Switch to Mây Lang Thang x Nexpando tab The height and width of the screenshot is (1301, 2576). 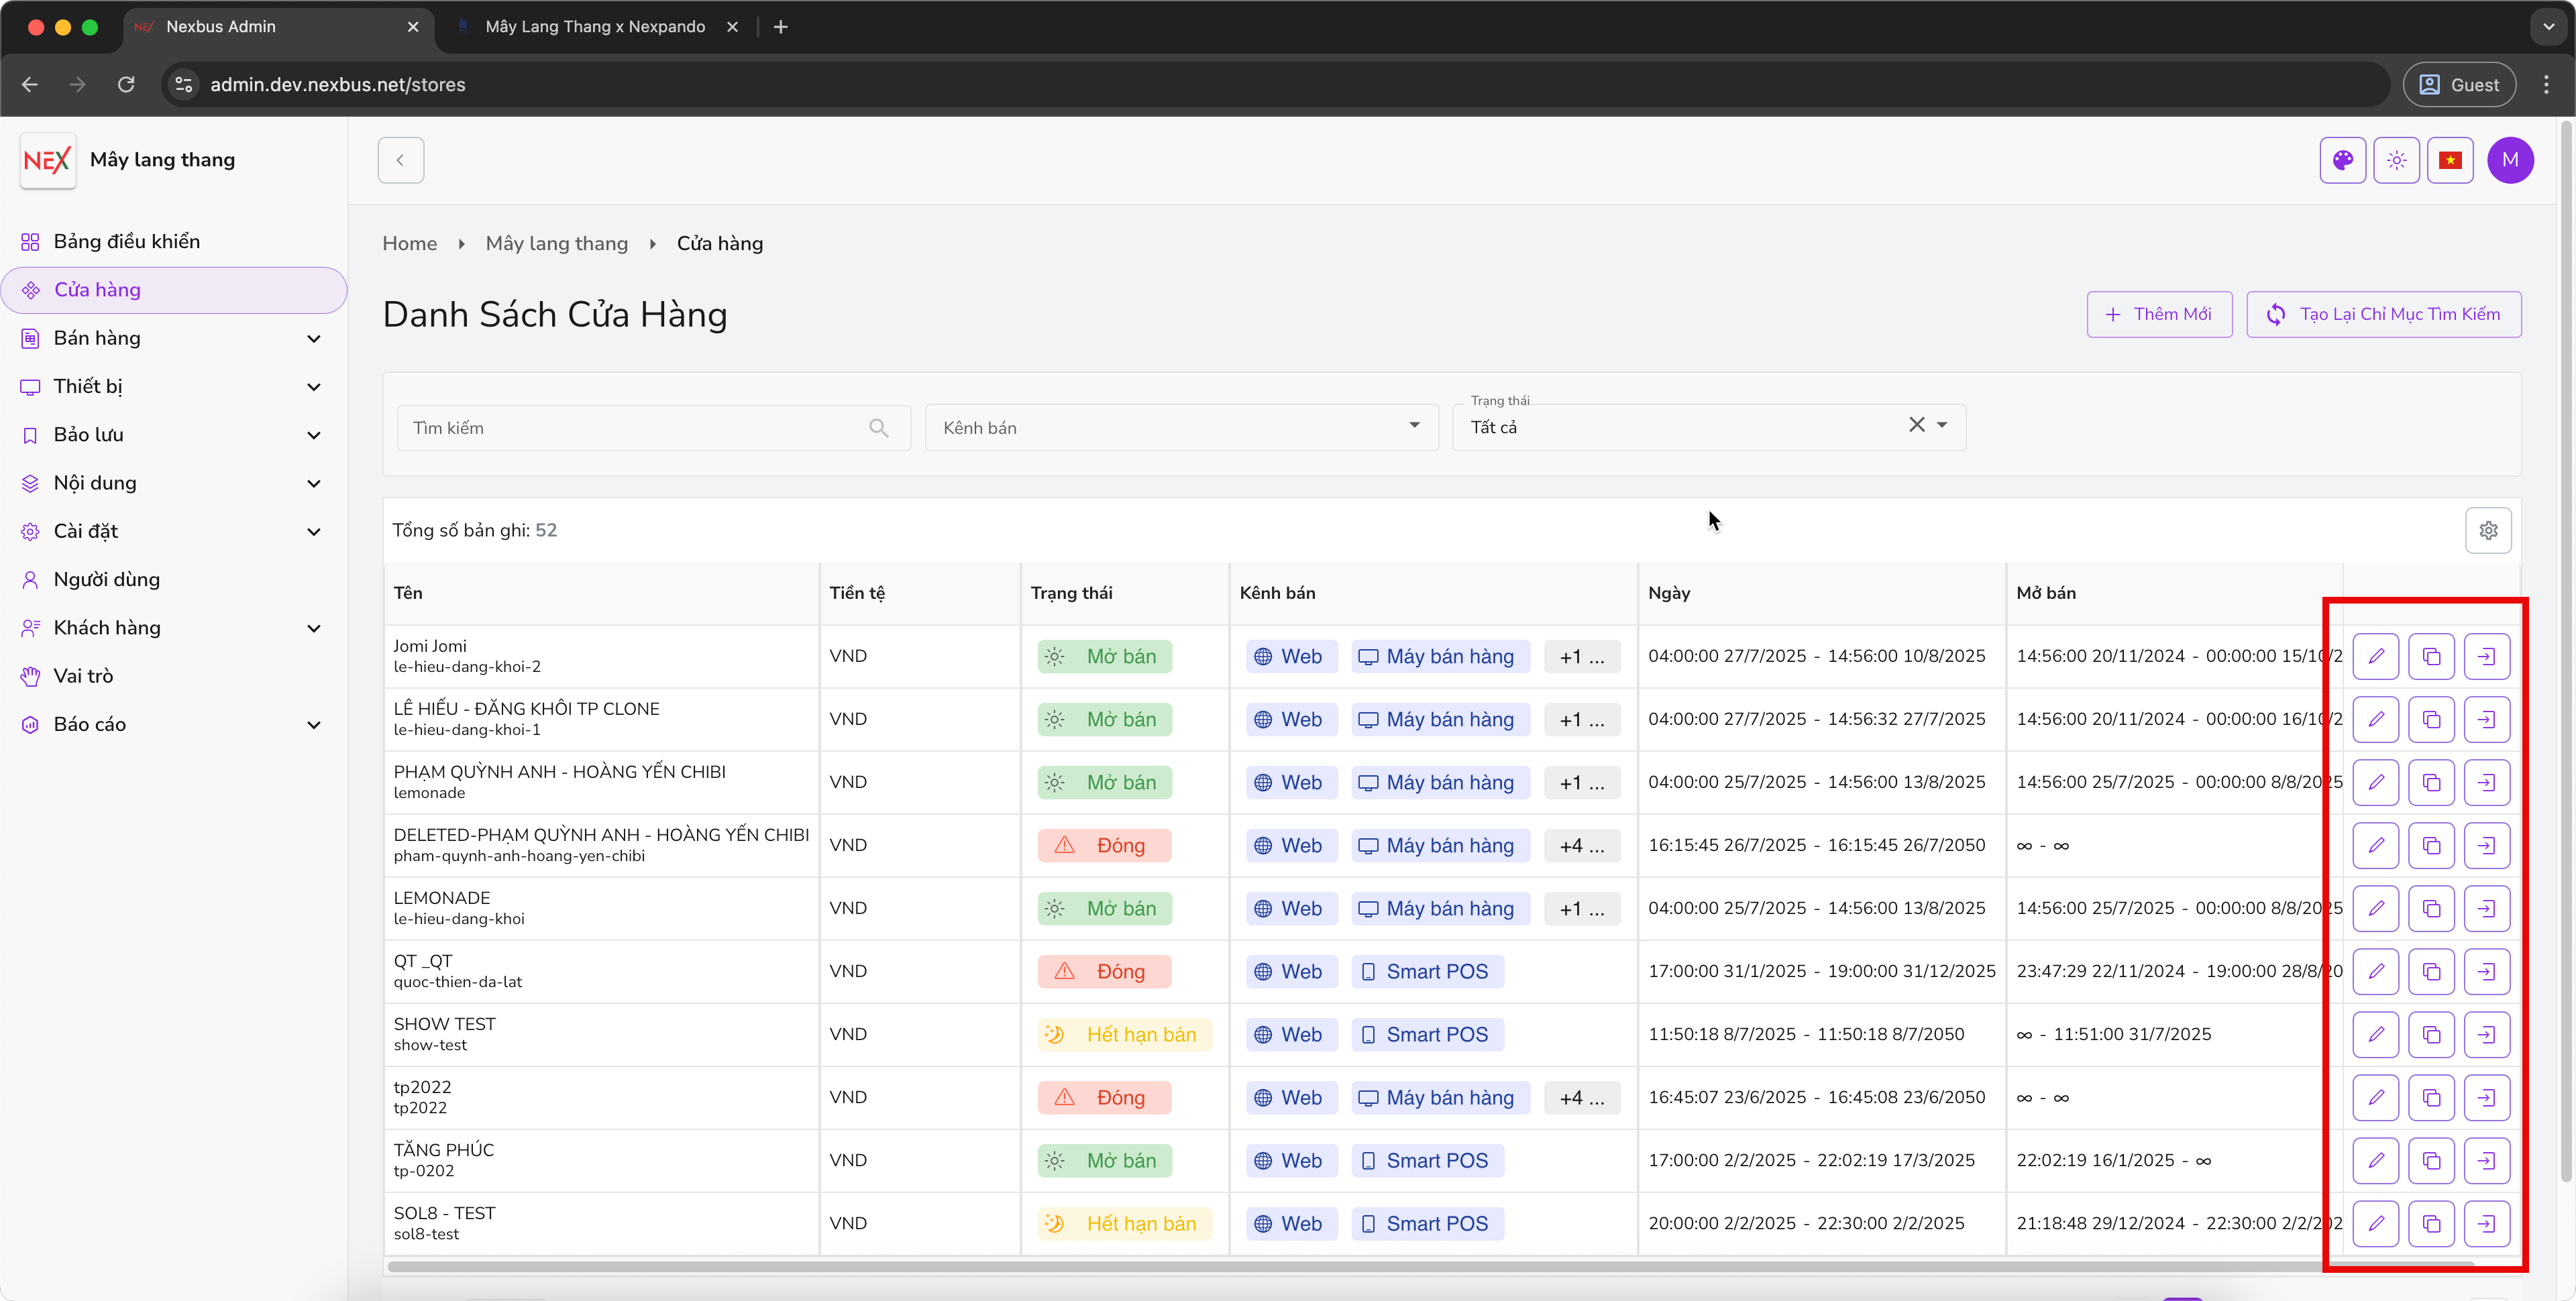coord(595,27)
